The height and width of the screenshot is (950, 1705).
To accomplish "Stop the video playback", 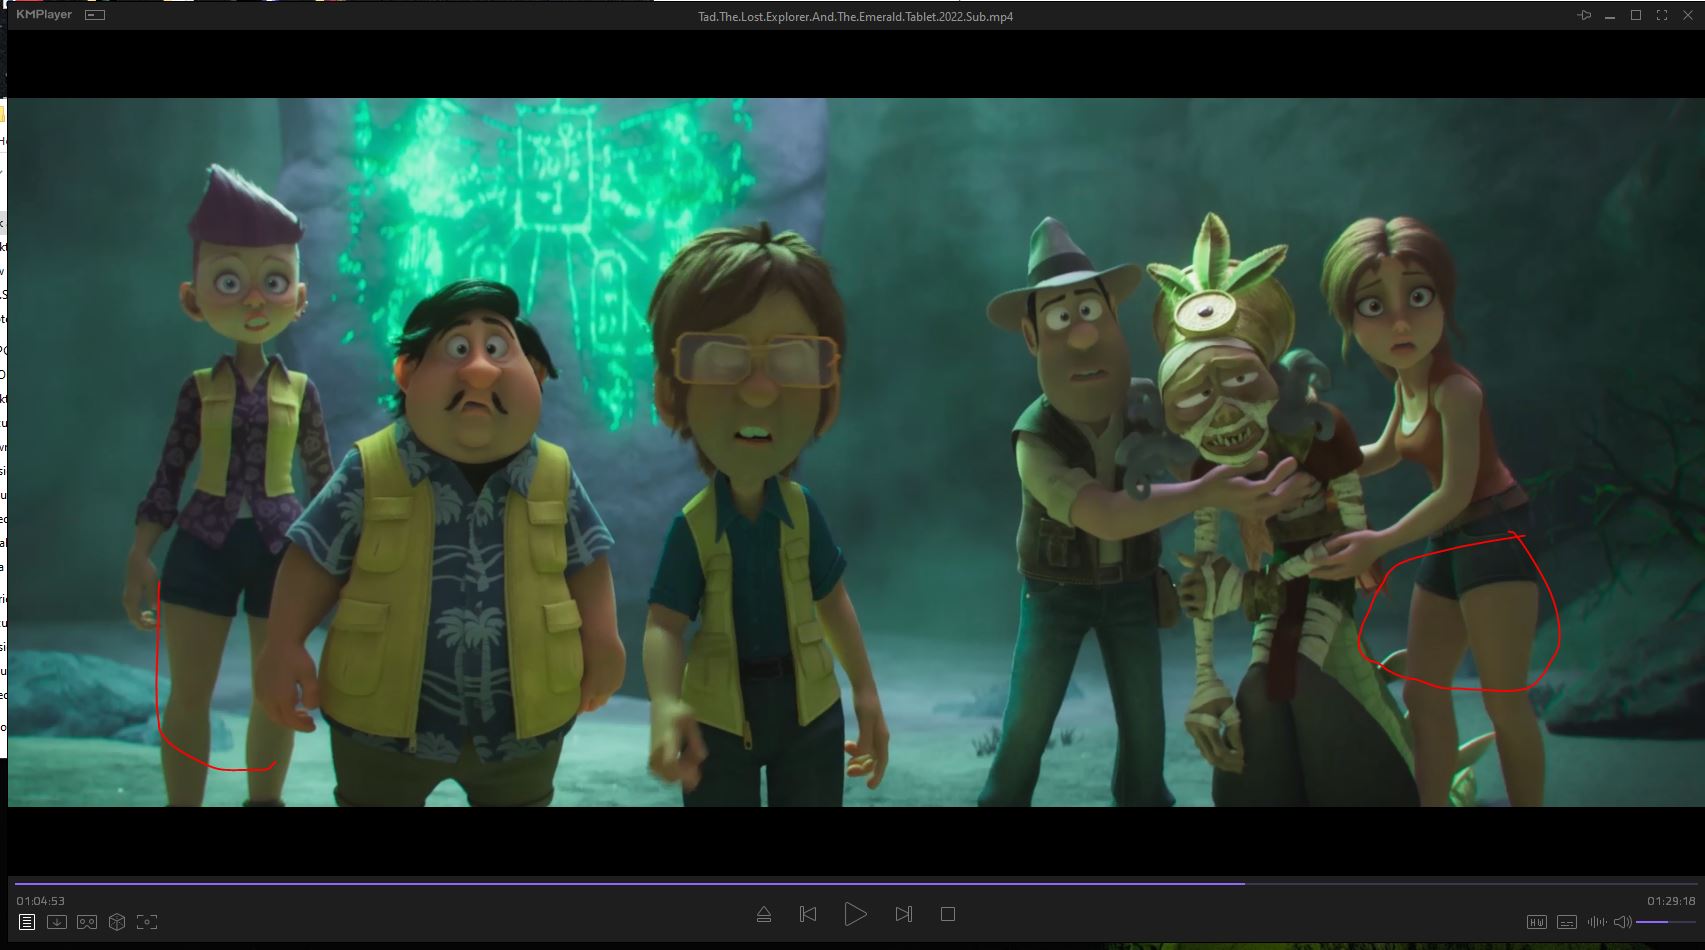I will (948, 914).
